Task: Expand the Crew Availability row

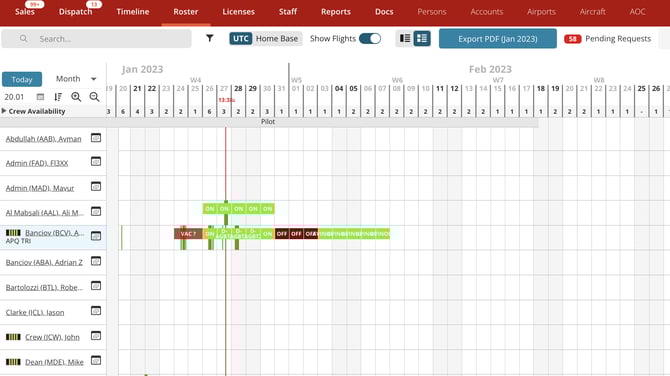Action: coord(33,111)
